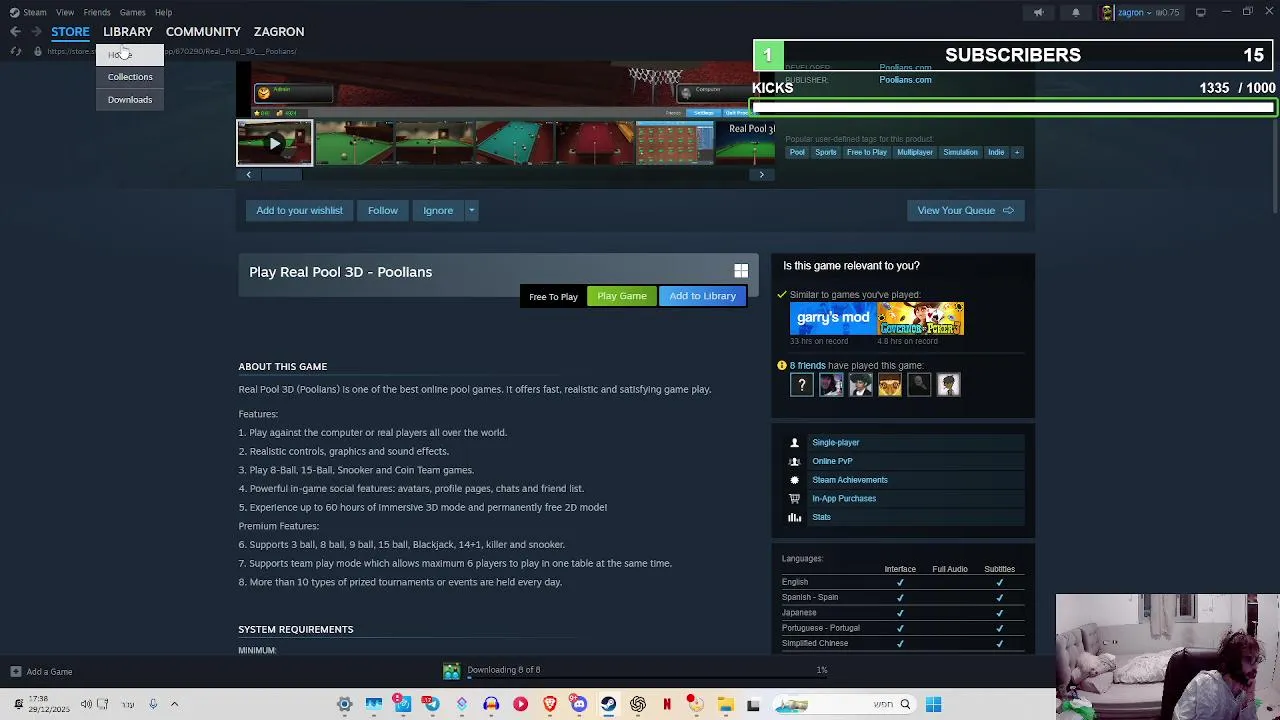Expand more tags with the plus button
The height and width of the screenshot is (720, 1280).
pyautogui.click(x=1016, y=152)
